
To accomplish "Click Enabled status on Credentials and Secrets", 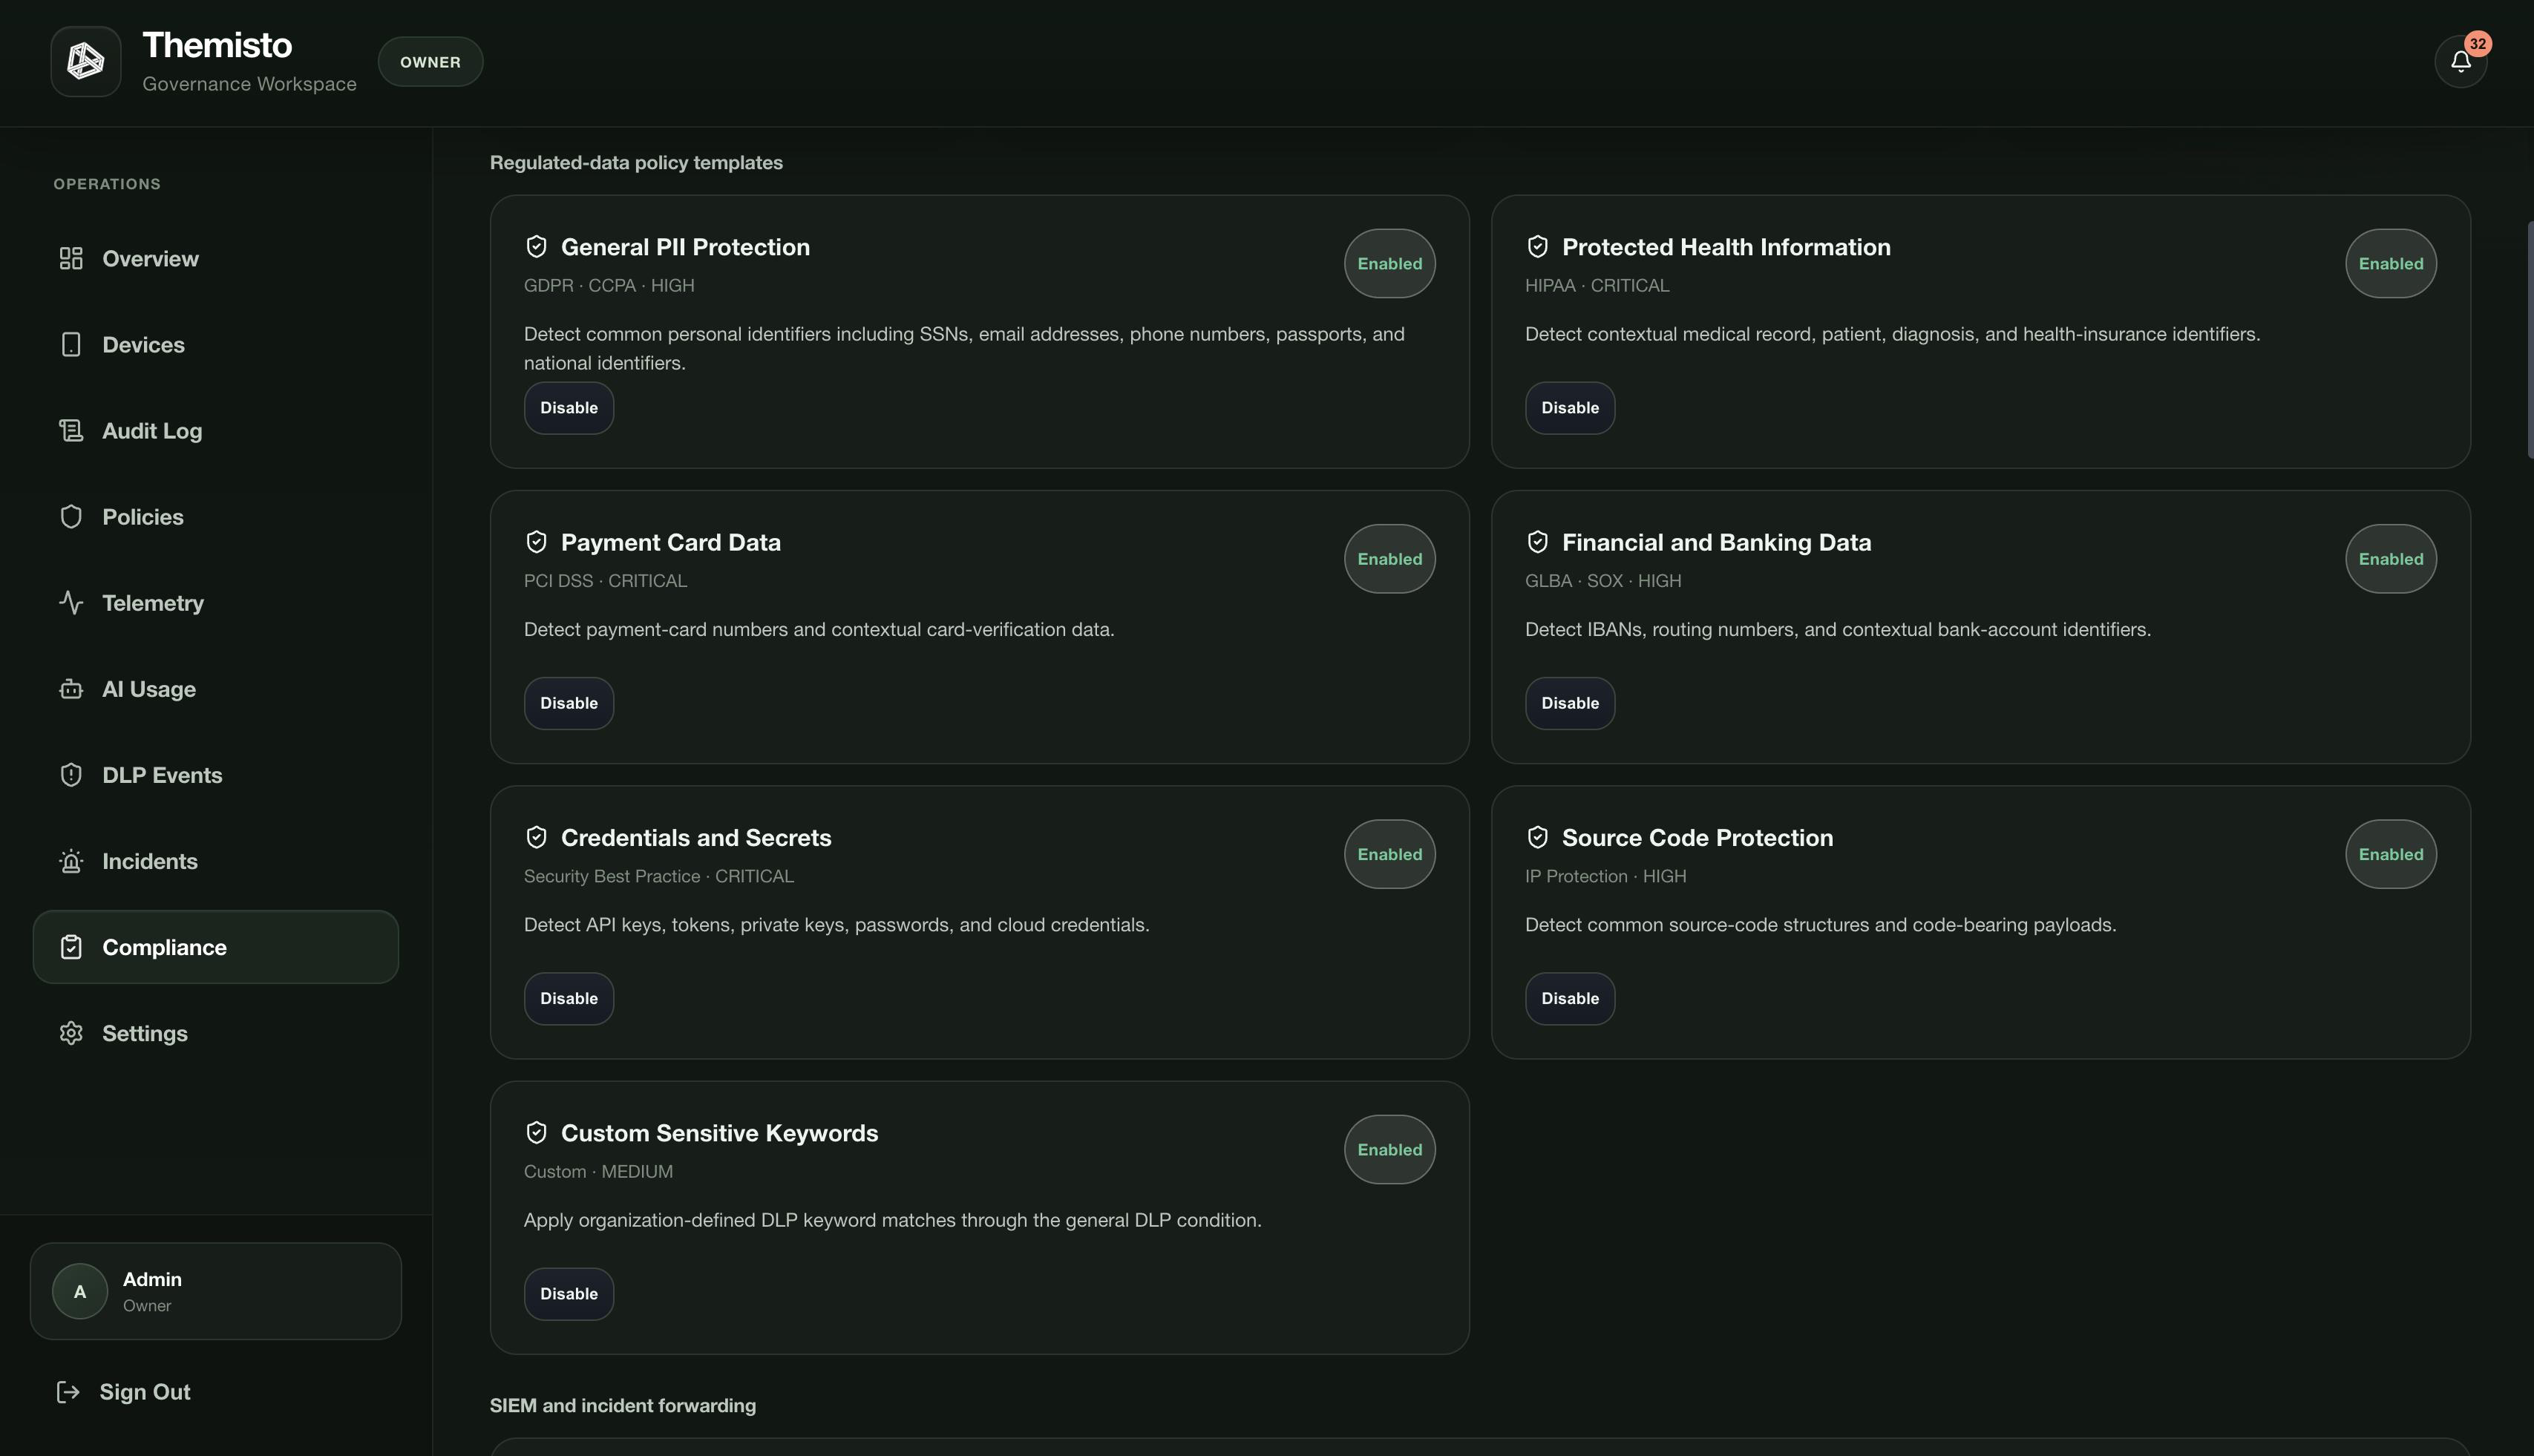I will point(1389,854).
